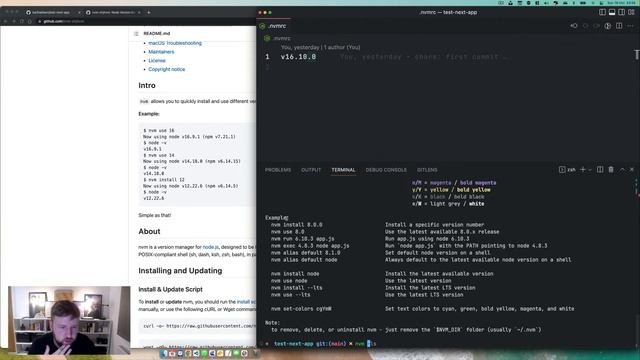Viewport: 640px width, 360px height.
Task: Click the browser back arrow
Action: (6, 21)
